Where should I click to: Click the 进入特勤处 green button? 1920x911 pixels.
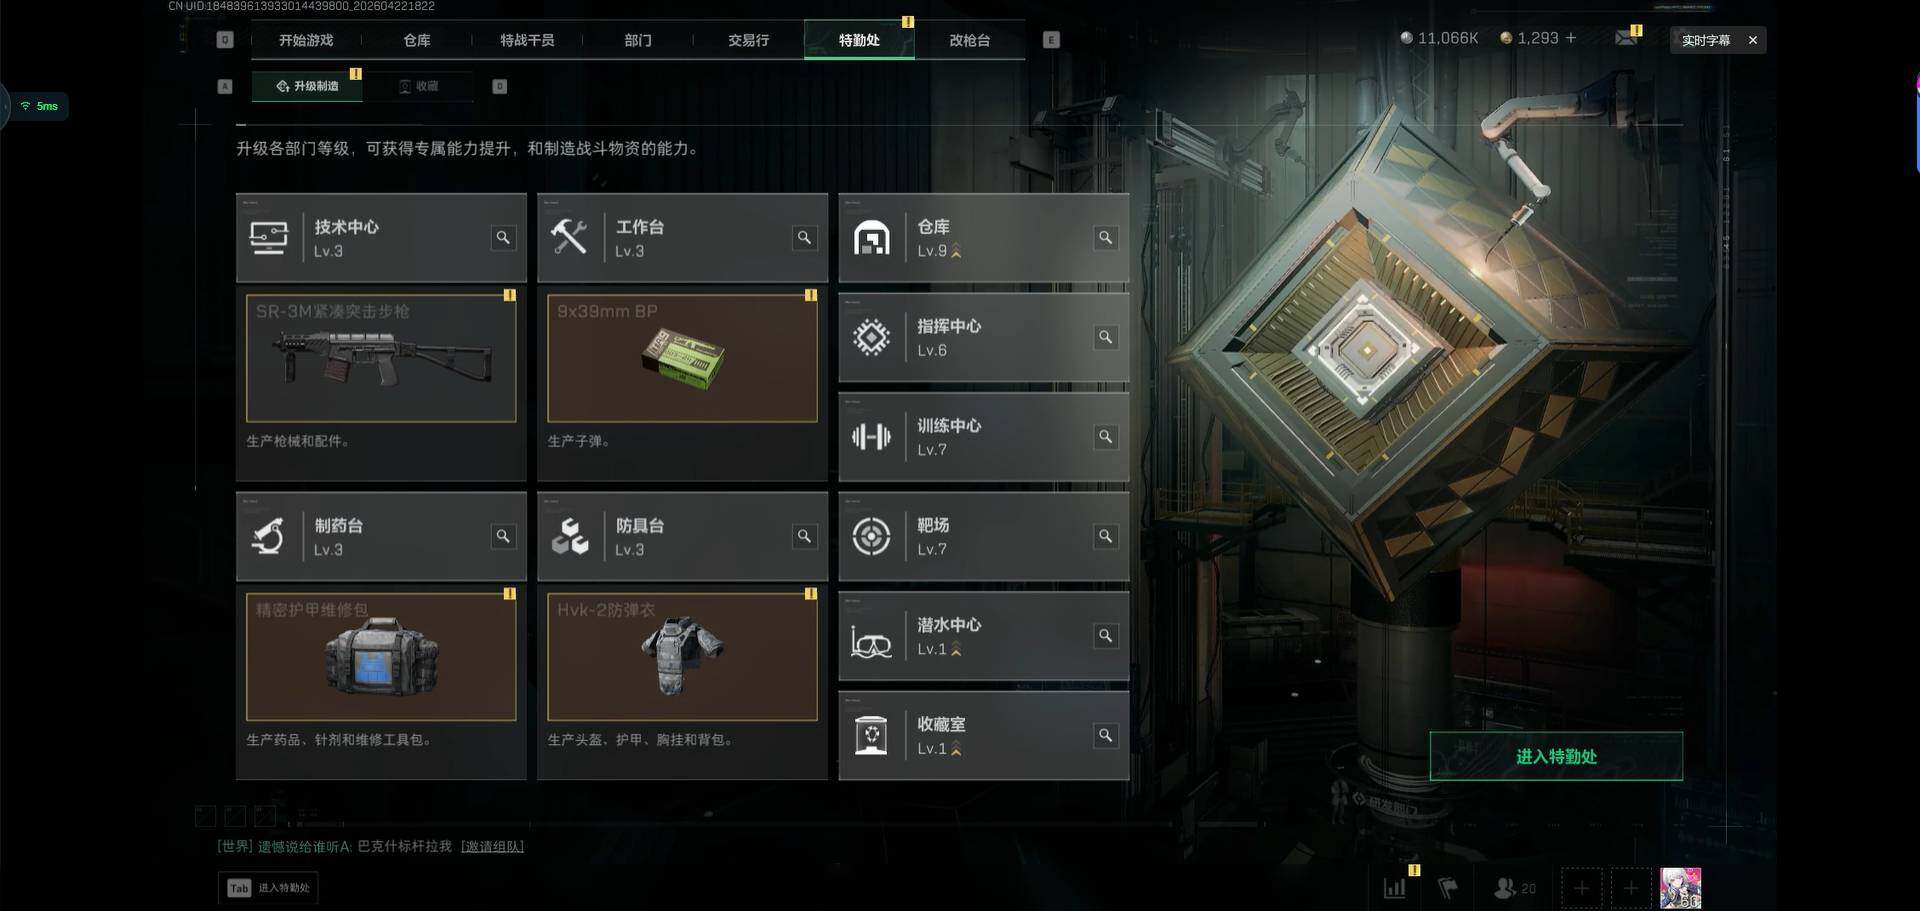(x=1556, y=756)
